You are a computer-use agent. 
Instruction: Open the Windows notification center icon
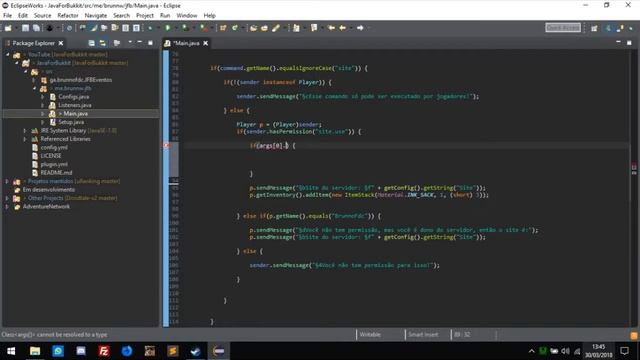pyautogui.click(x=624, y=351)
